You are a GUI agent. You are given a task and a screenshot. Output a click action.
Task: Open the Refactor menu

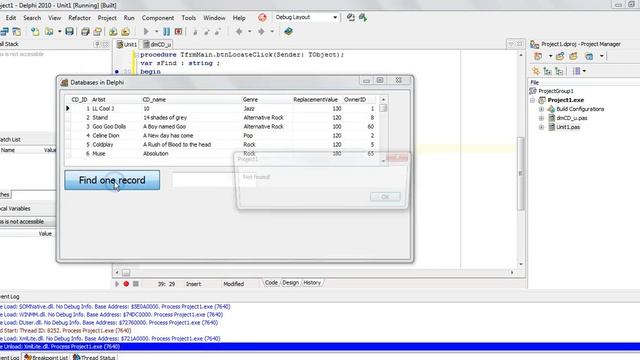pyautogui.click(x=79, y=18)
